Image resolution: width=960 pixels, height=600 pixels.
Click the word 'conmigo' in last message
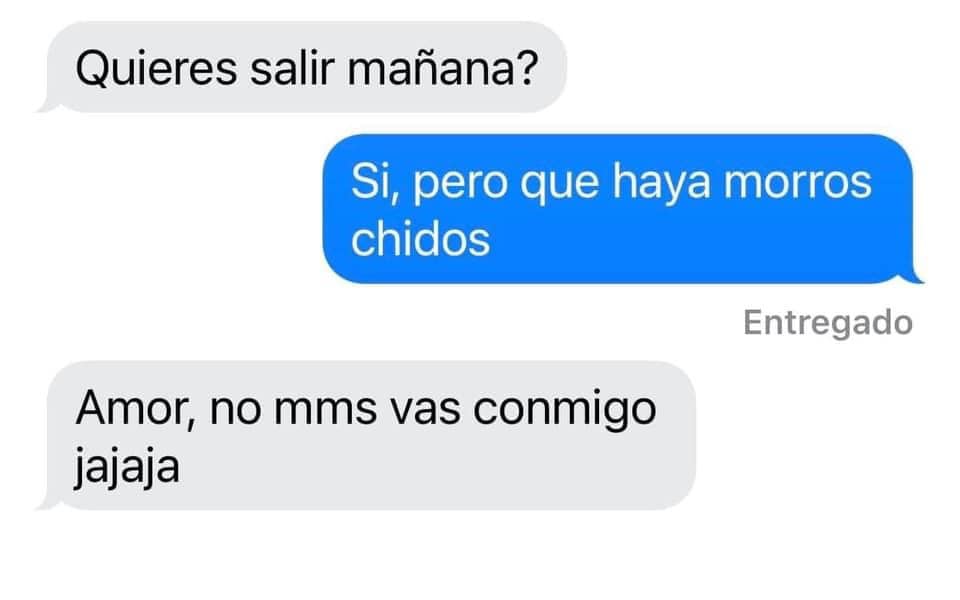(564, 411)
